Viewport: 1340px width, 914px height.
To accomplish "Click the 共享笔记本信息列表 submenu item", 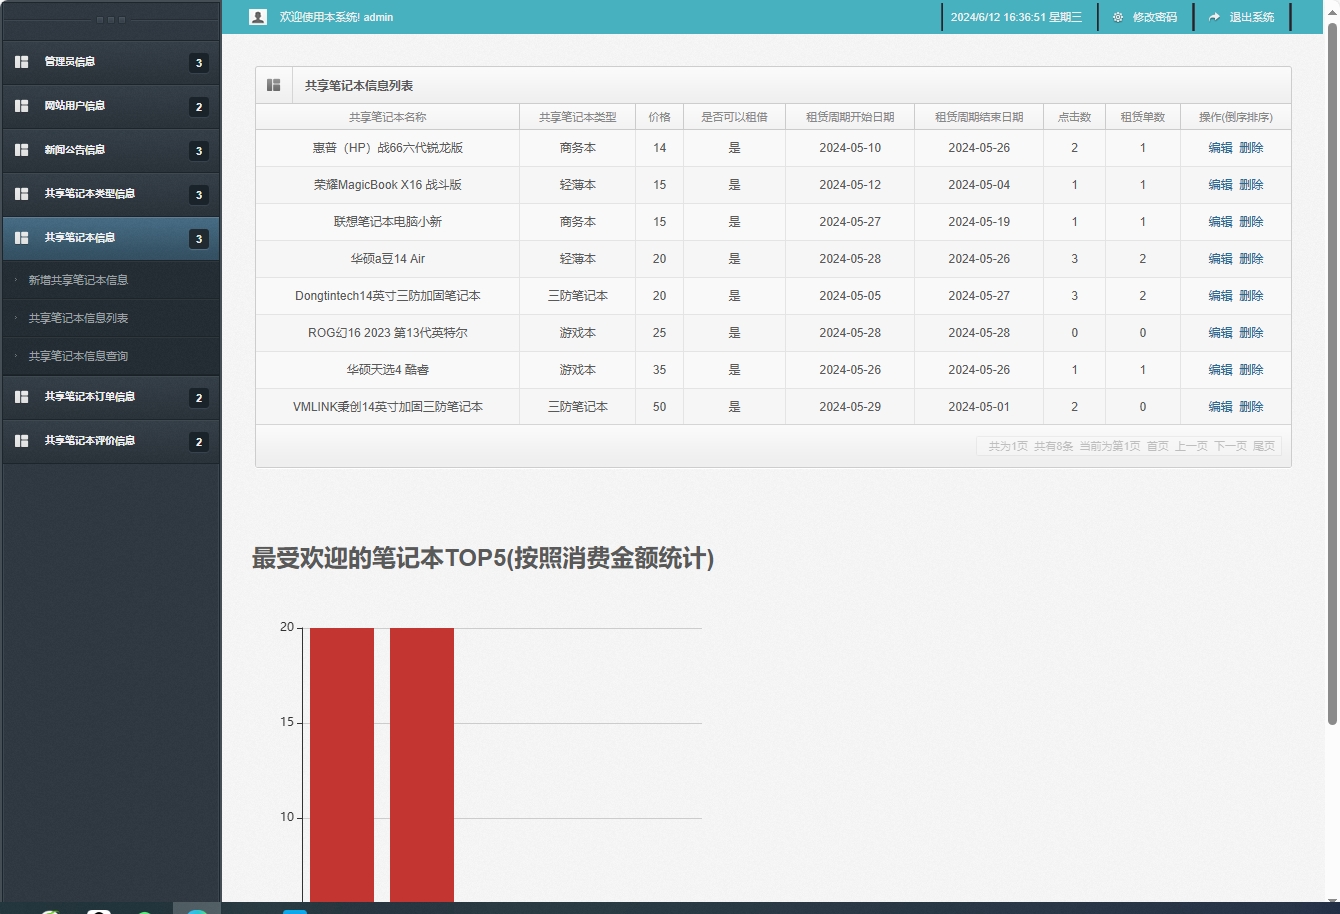I will pos(79,318).
